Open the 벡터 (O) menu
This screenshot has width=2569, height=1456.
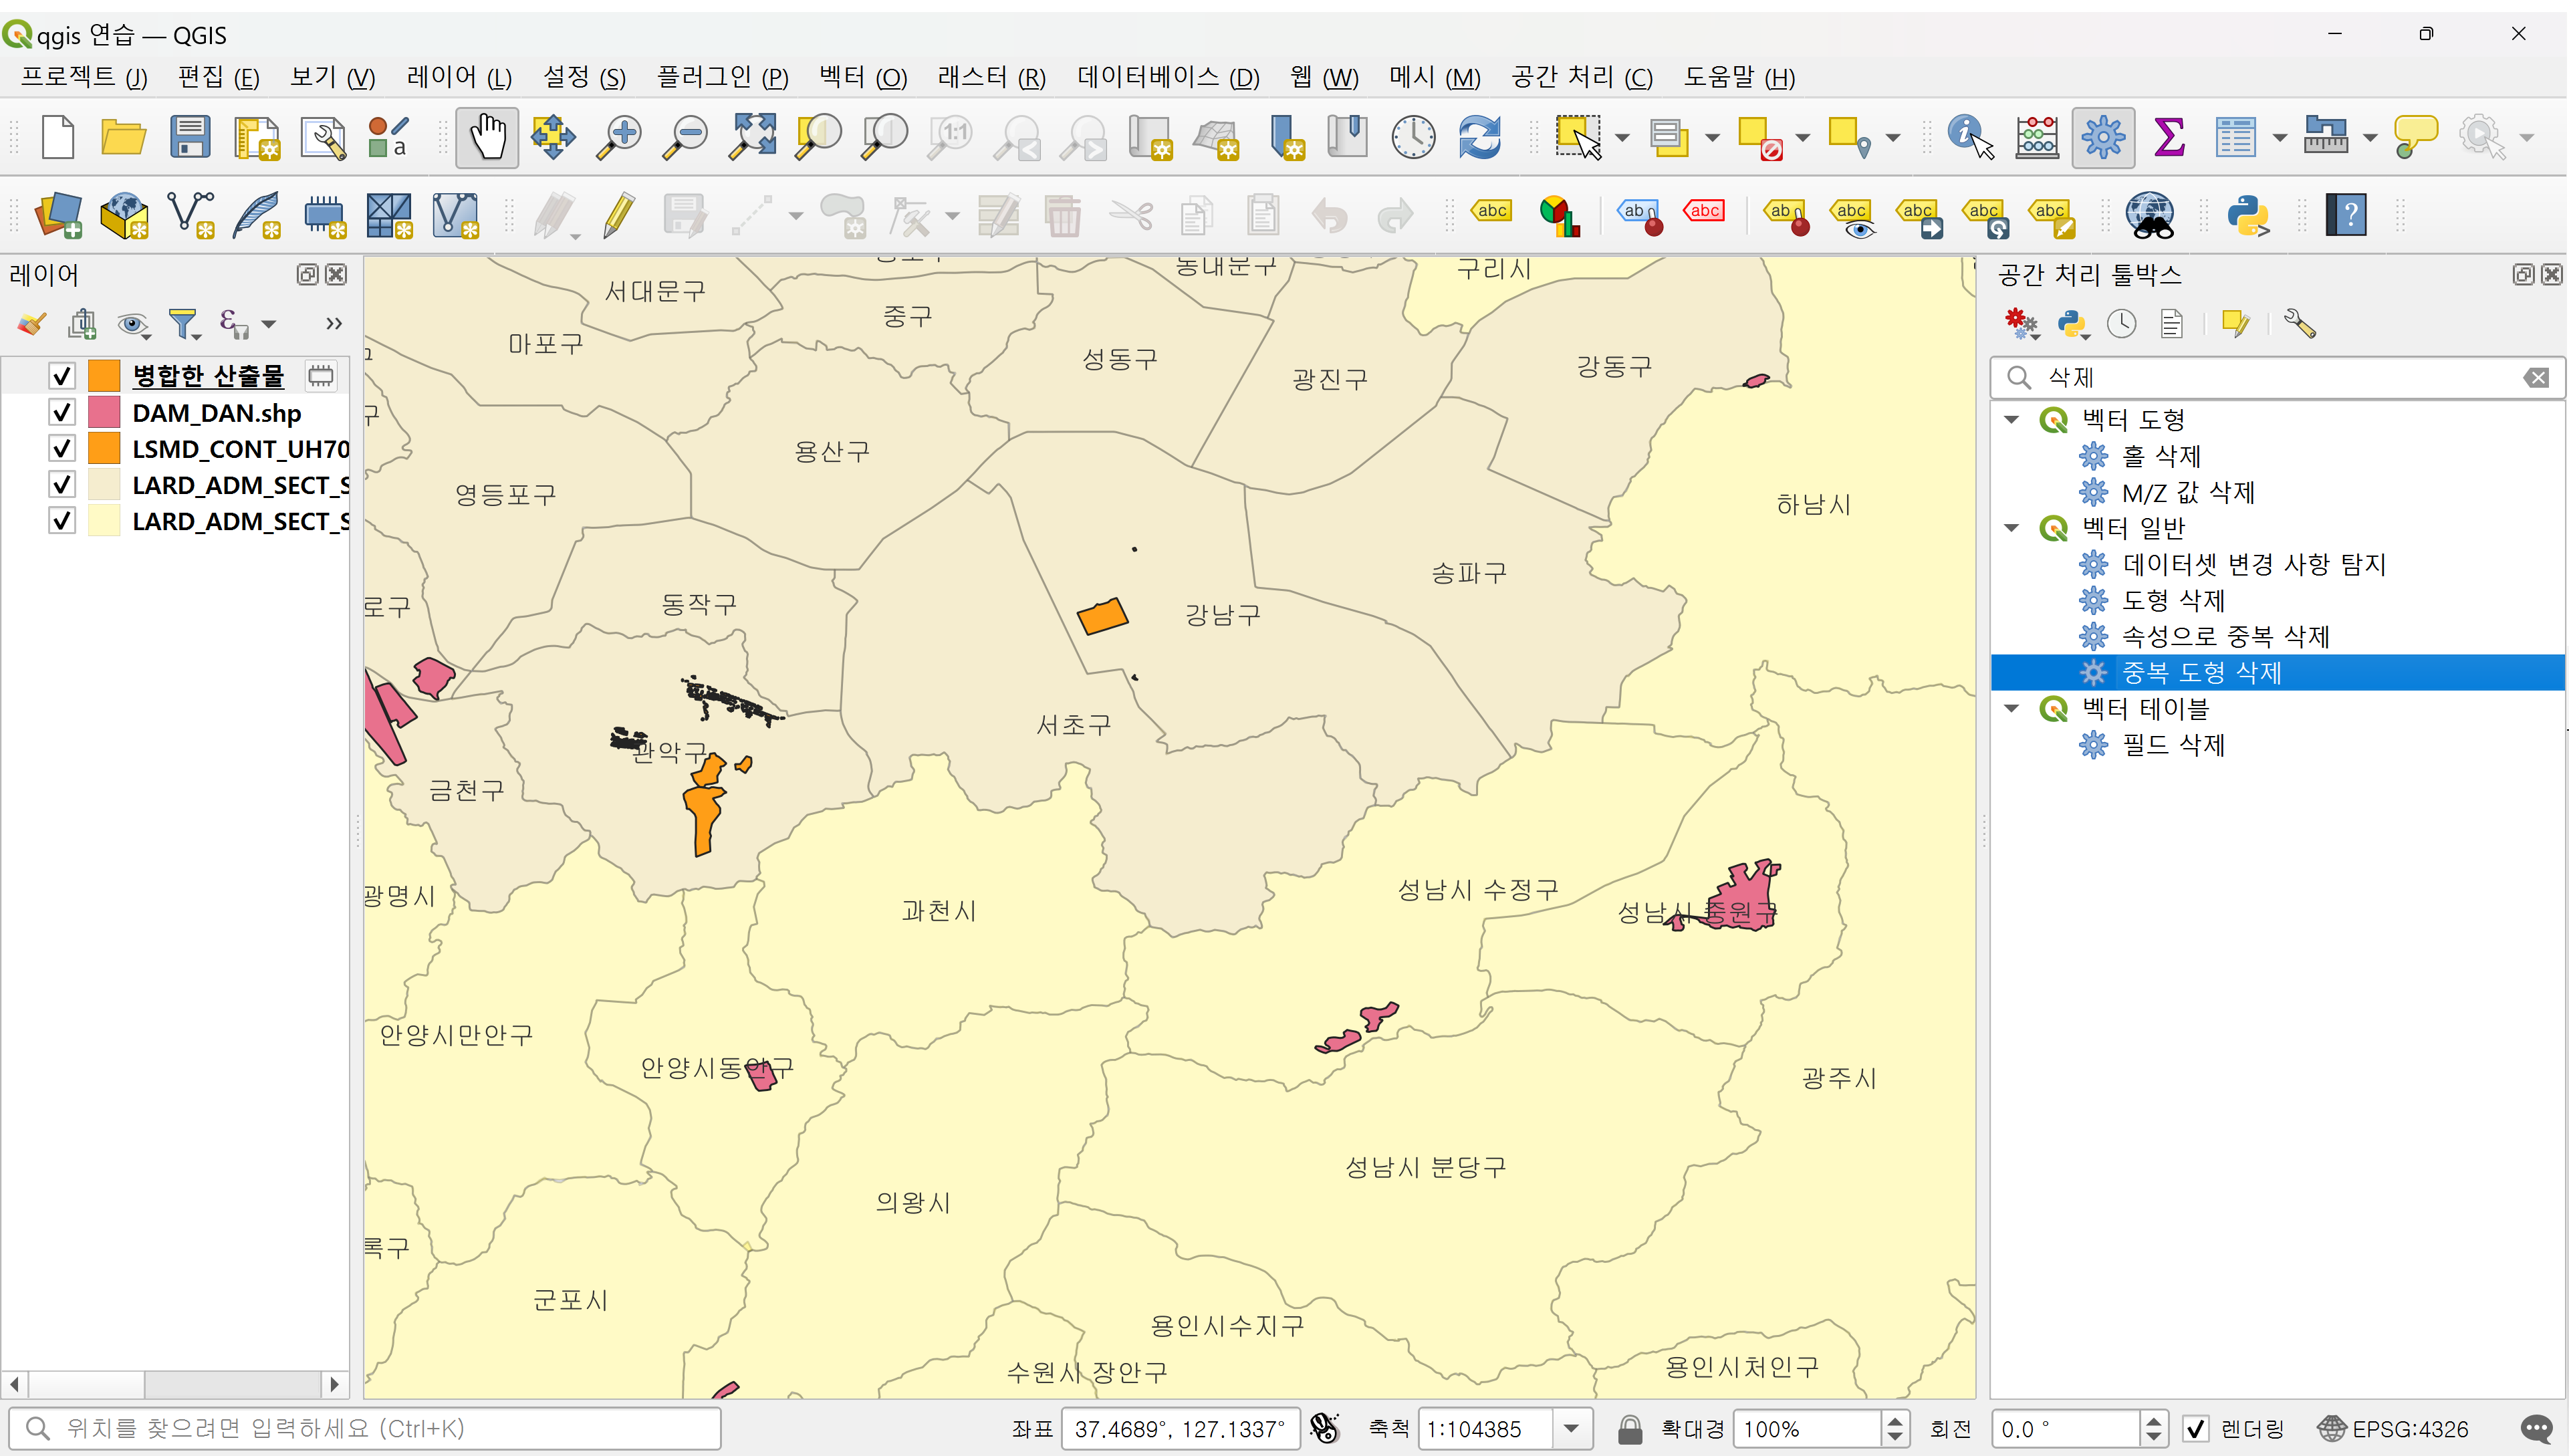click(862, 77)
